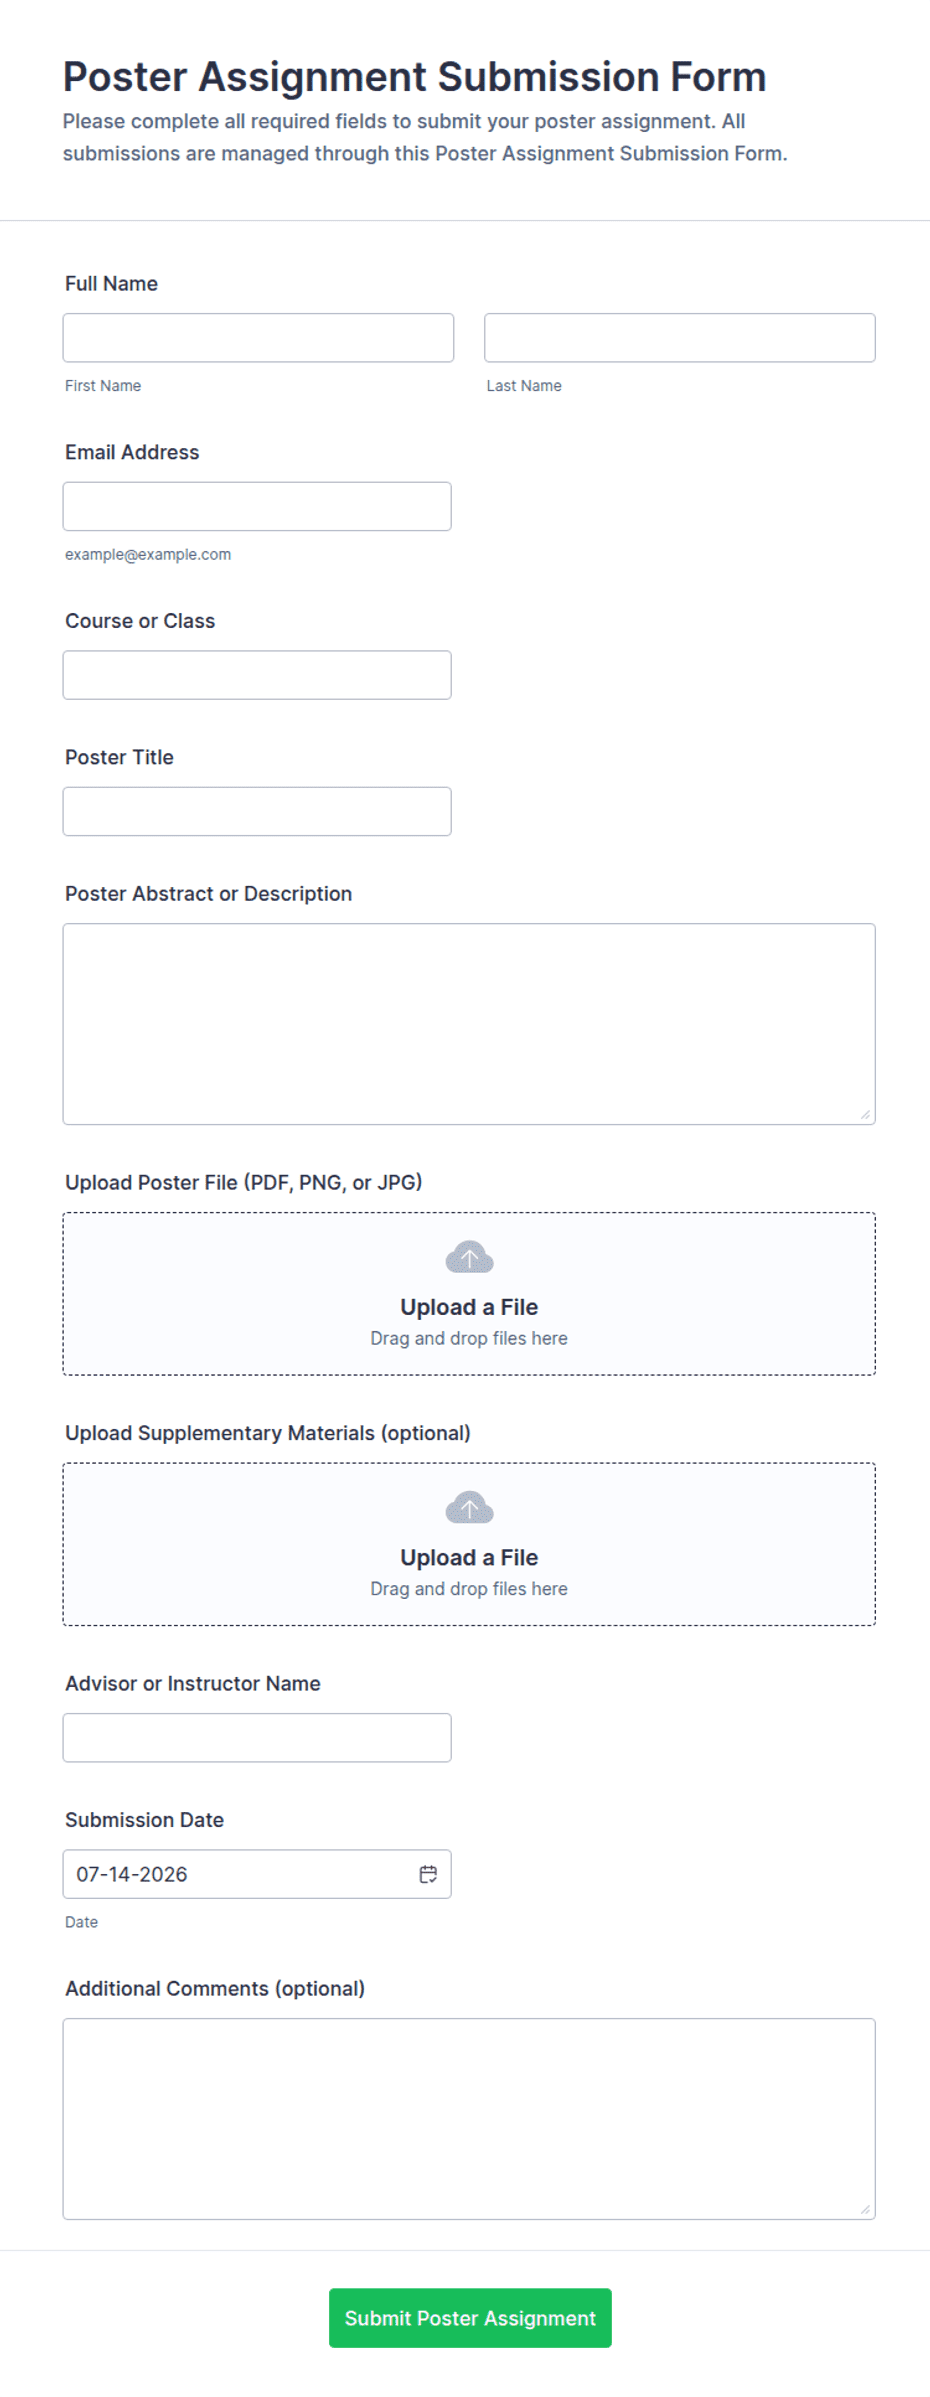Click the Additional Comments resize handle
Image resolution: width=930 pixels, height=2397 pixels.
point(865,2209)
